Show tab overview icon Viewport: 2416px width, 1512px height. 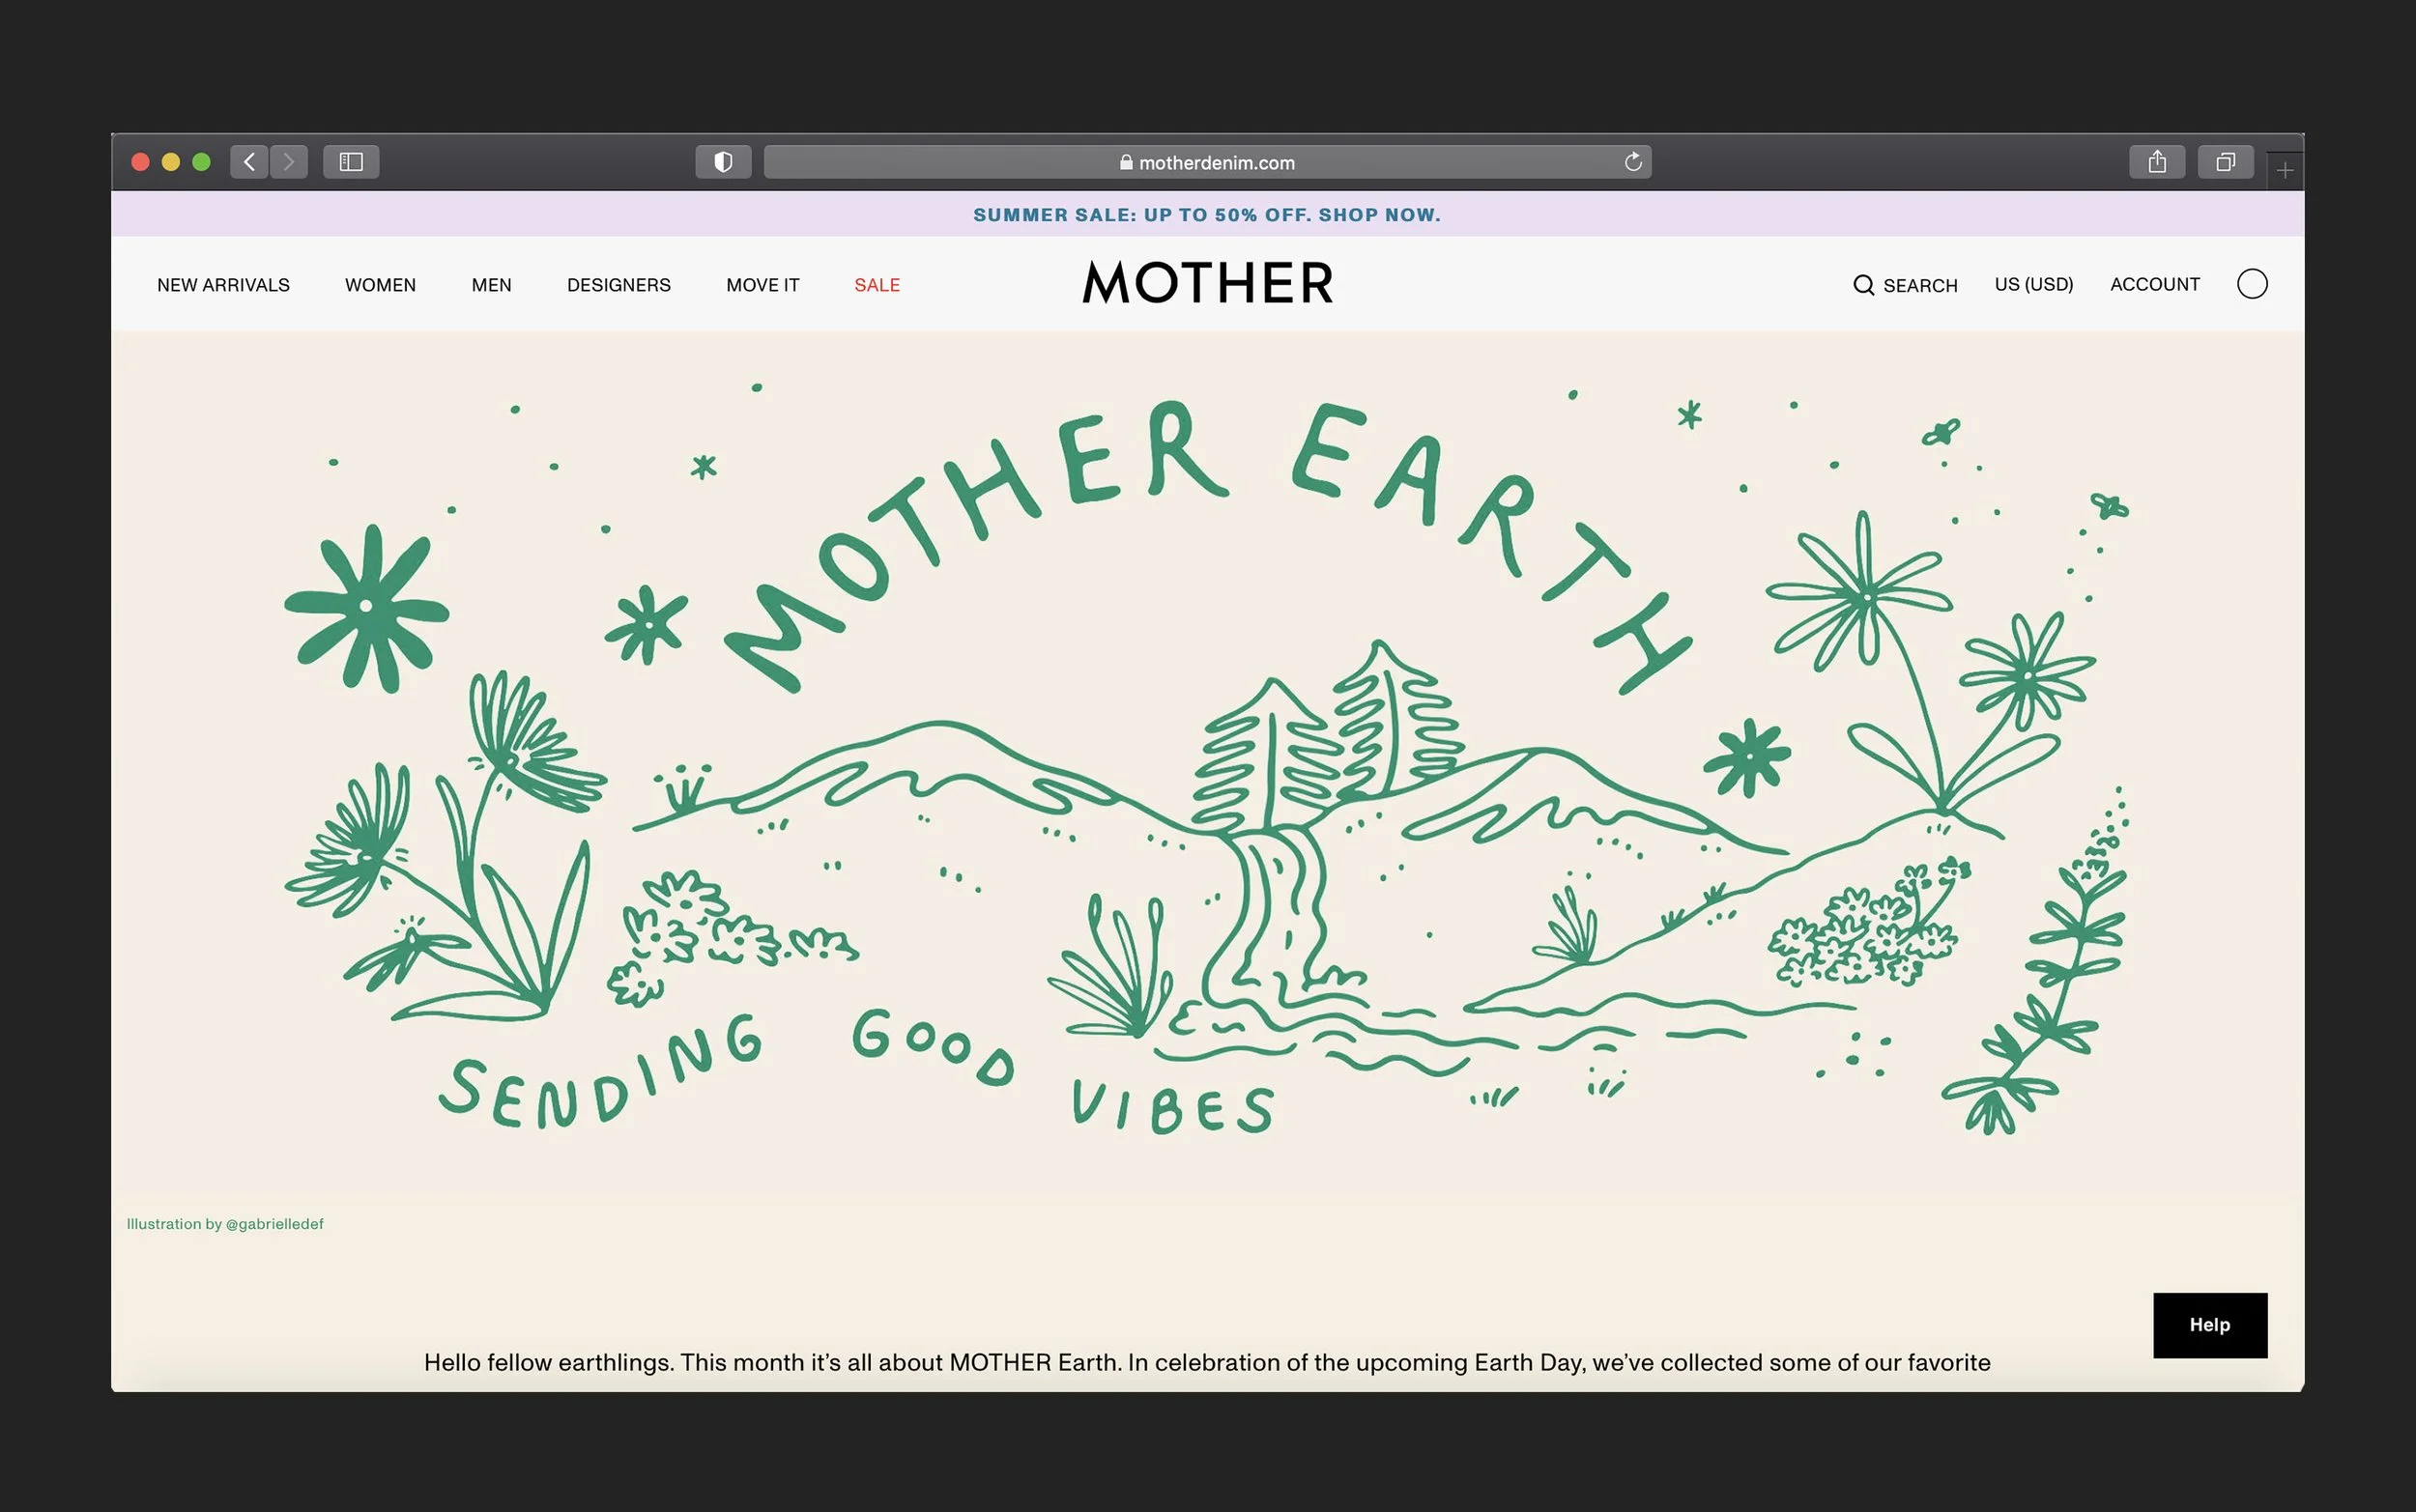pyautogui.click(x=2225, y=162)
